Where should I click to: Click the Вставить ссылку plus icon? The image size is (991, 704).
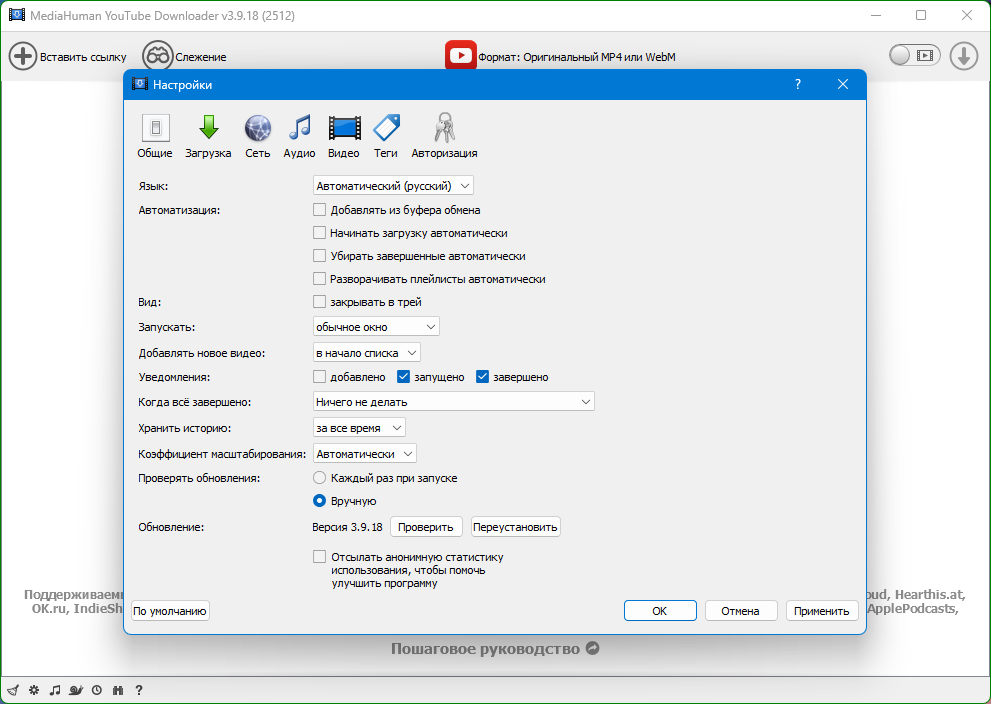click(23, 56)
